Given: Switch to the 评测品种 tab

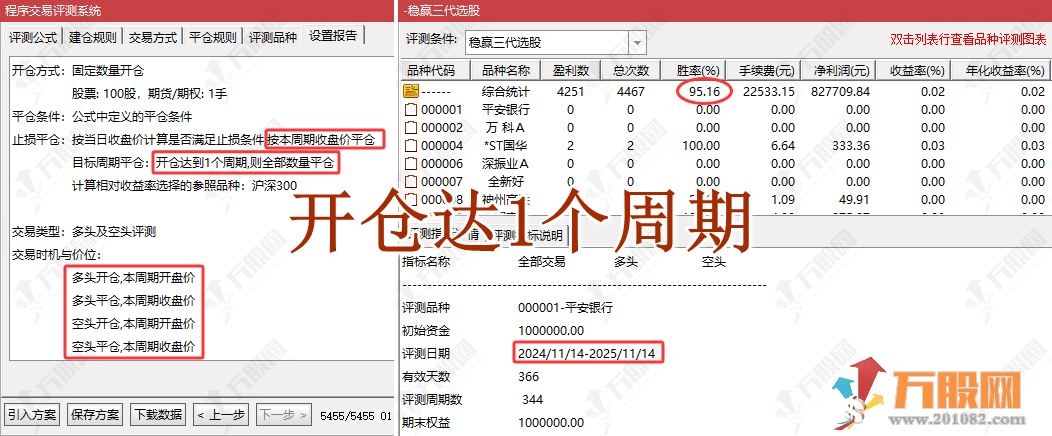Looking at the screenshot, I should (272, 37).
